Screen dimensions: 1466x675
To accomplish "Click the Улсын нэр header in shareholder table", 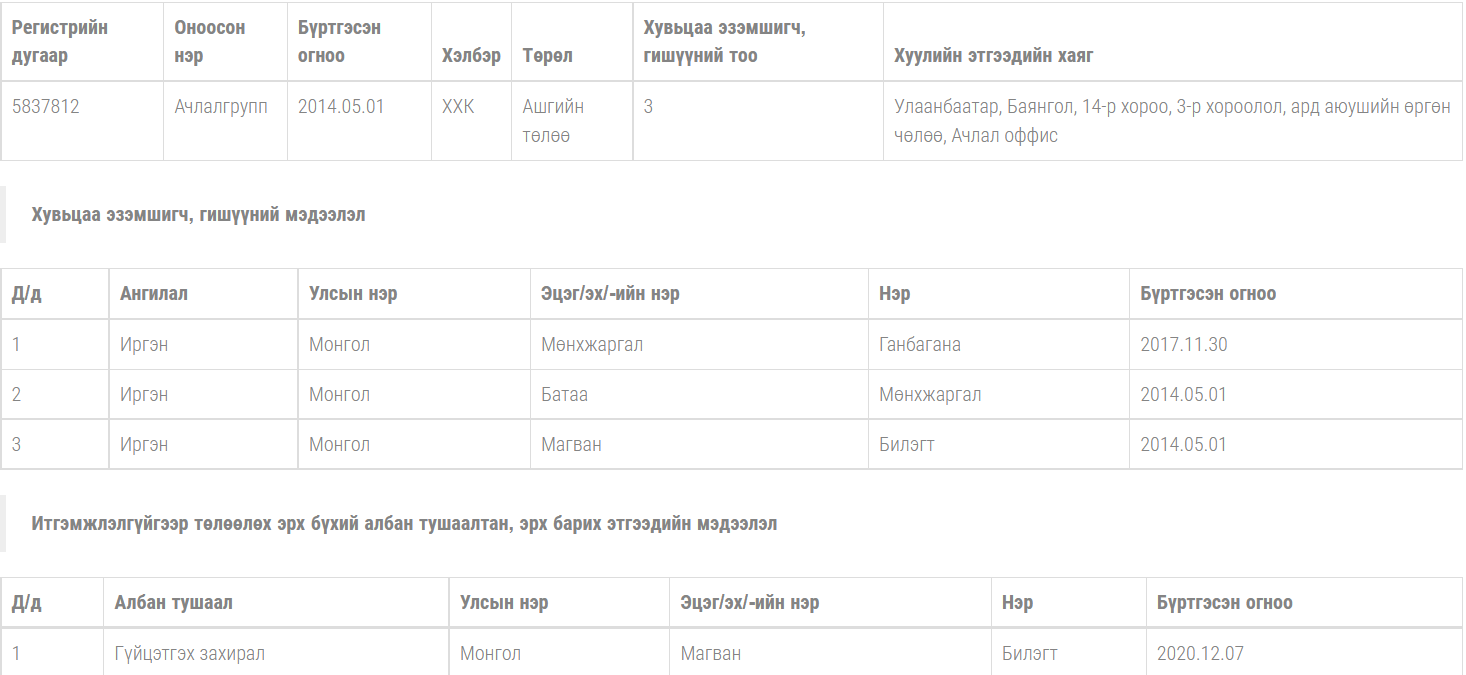I will [353, 294].
